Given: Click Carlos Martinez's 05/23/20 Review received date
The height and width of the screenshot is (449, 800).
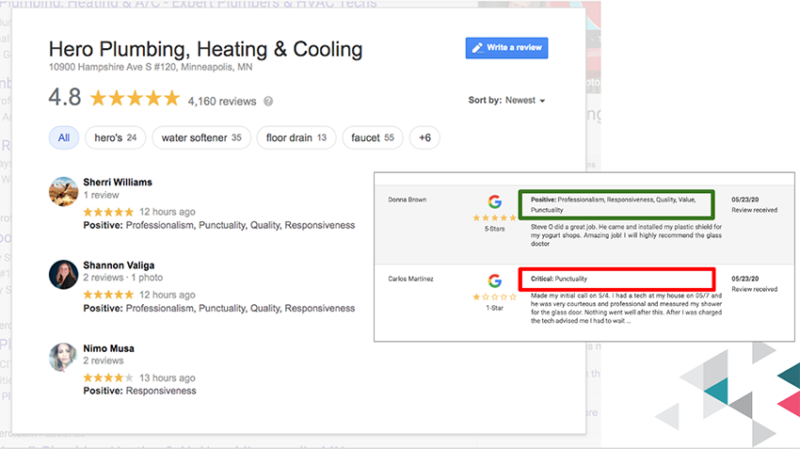Looking at the screenshot, I should (754, 284).
